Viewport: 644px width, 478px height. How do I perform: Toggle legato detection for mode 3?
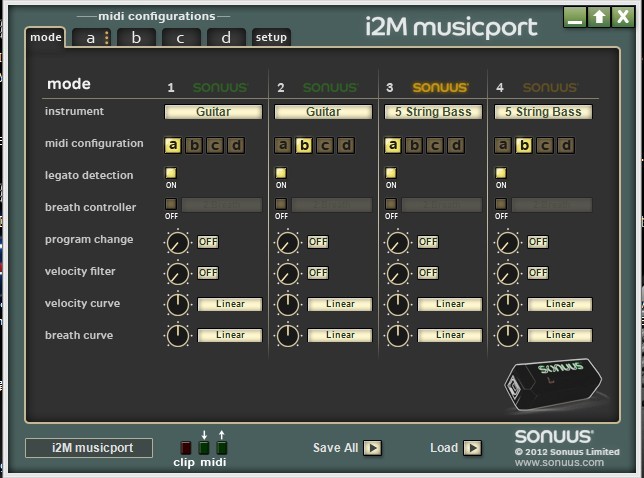pos(391,172)
